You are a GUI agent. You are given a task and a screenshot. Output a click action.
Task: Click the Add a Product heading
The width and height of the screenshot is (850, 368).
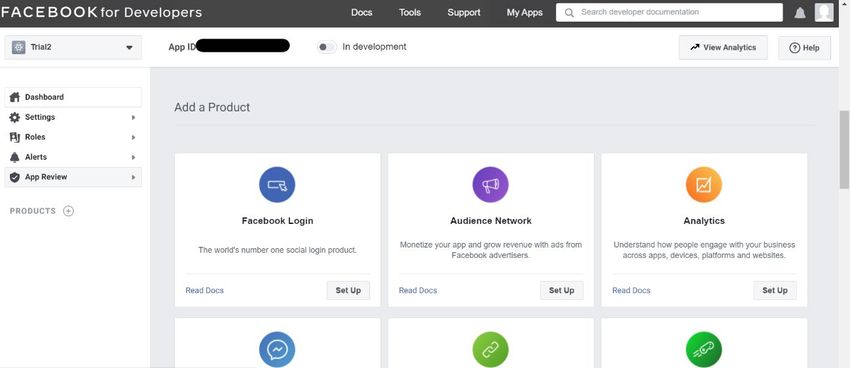point(212,107)
